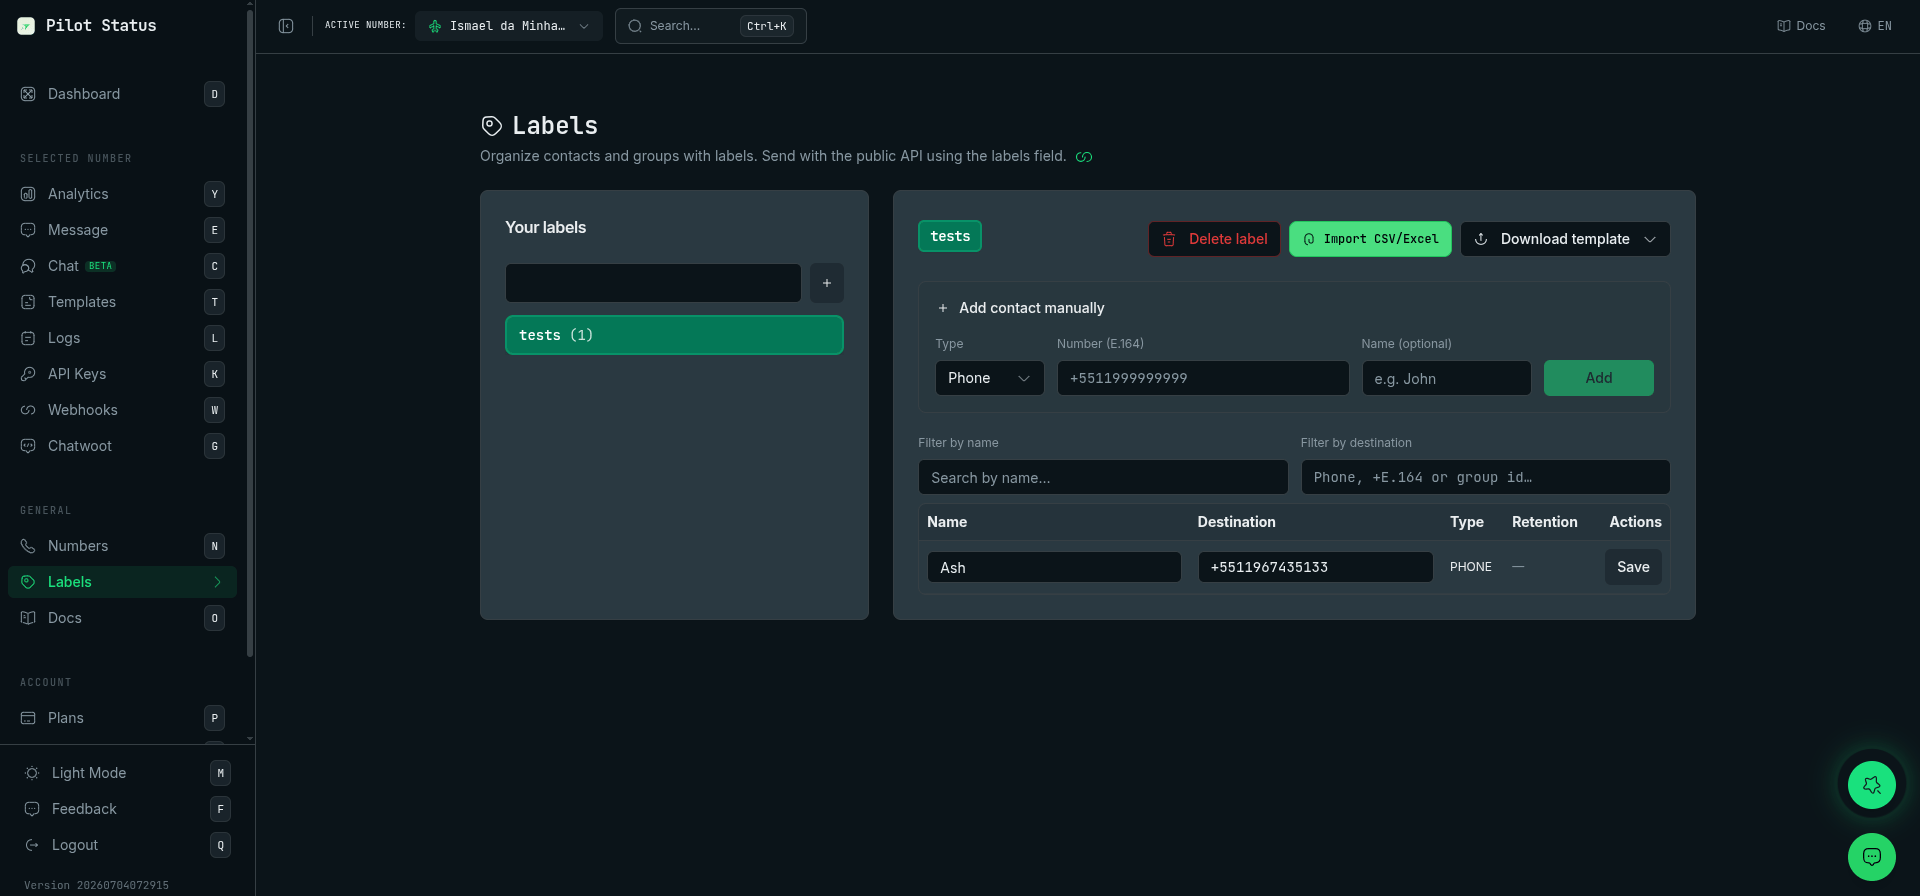Expand the Download template chevron
Viewport: 1920px width, 896px height.
pos(1650,239)
